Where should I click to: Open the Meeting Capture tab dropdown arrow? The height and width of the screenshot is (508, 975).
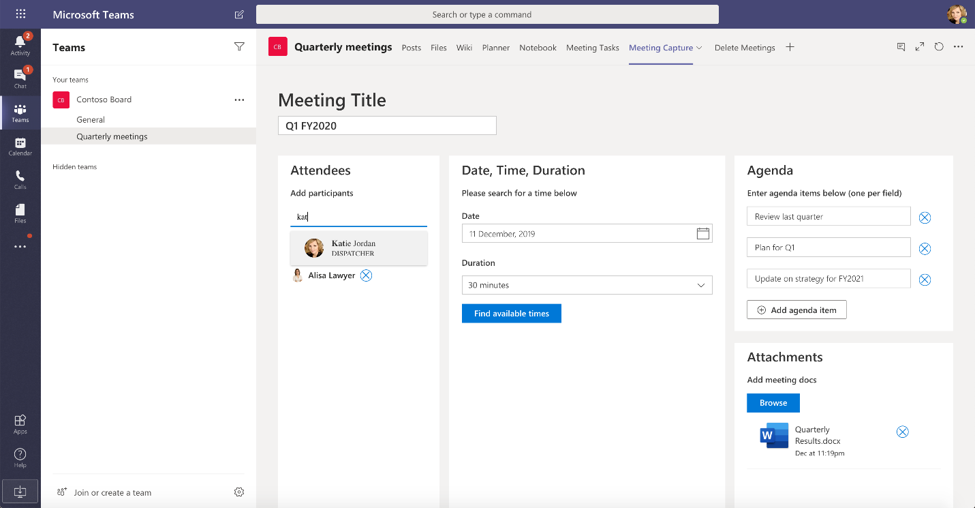[699, 48]
